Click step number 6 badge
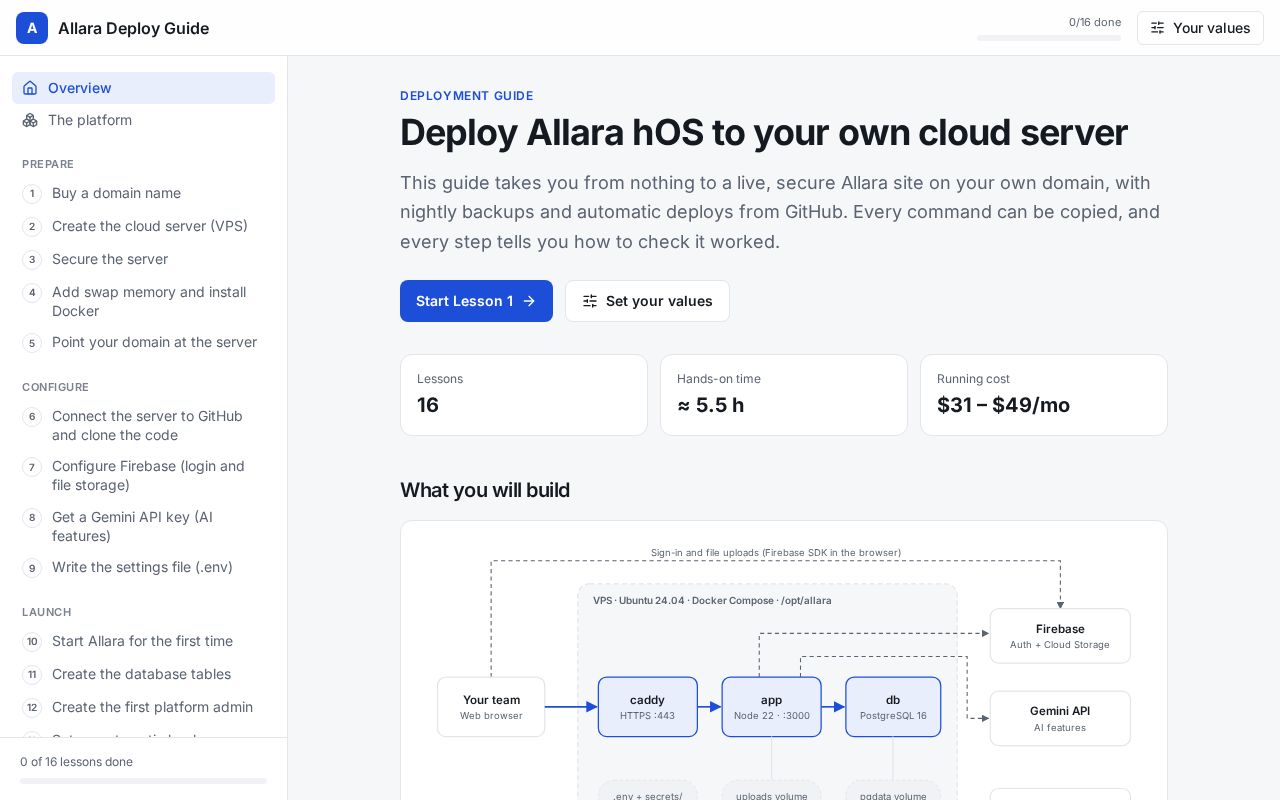This screenshot has height=800, width=1280. coord(32,416)
